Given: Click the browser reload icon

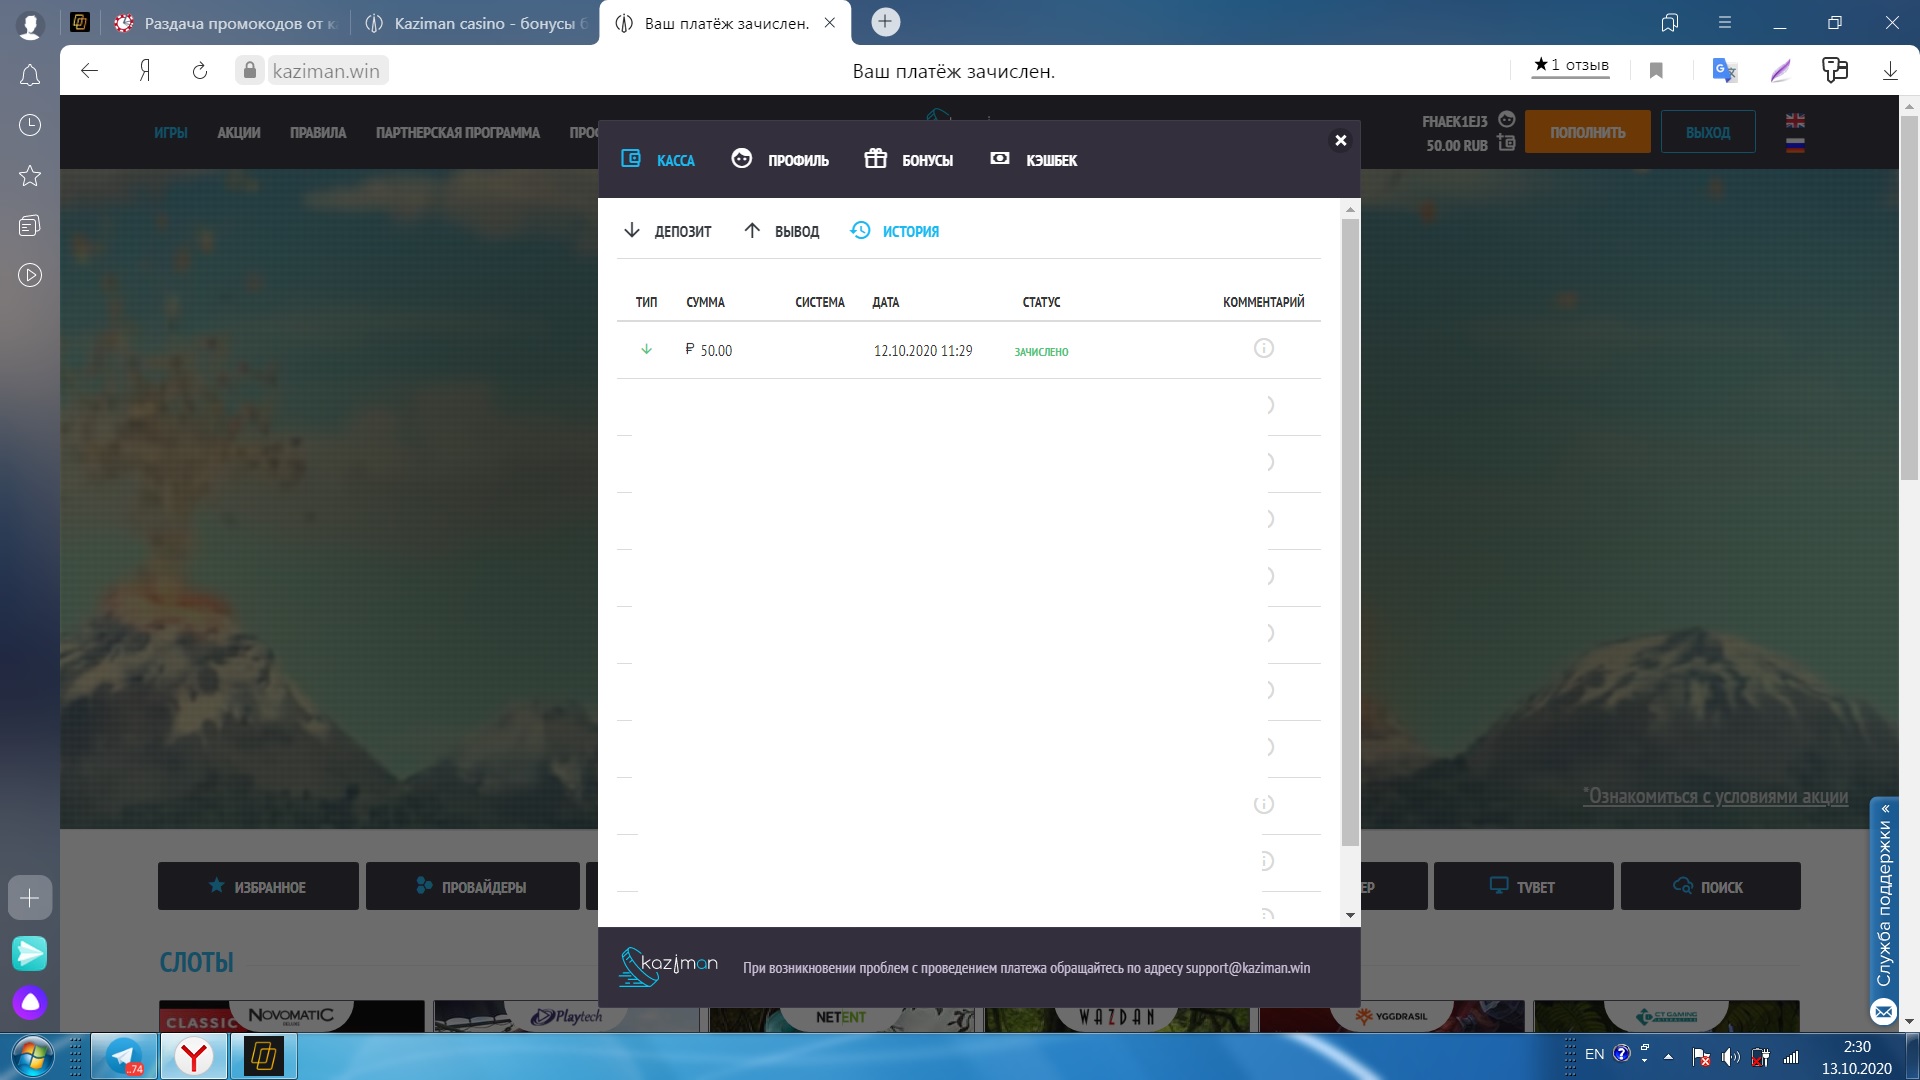Looking at the screenshot, I should 200,71.
